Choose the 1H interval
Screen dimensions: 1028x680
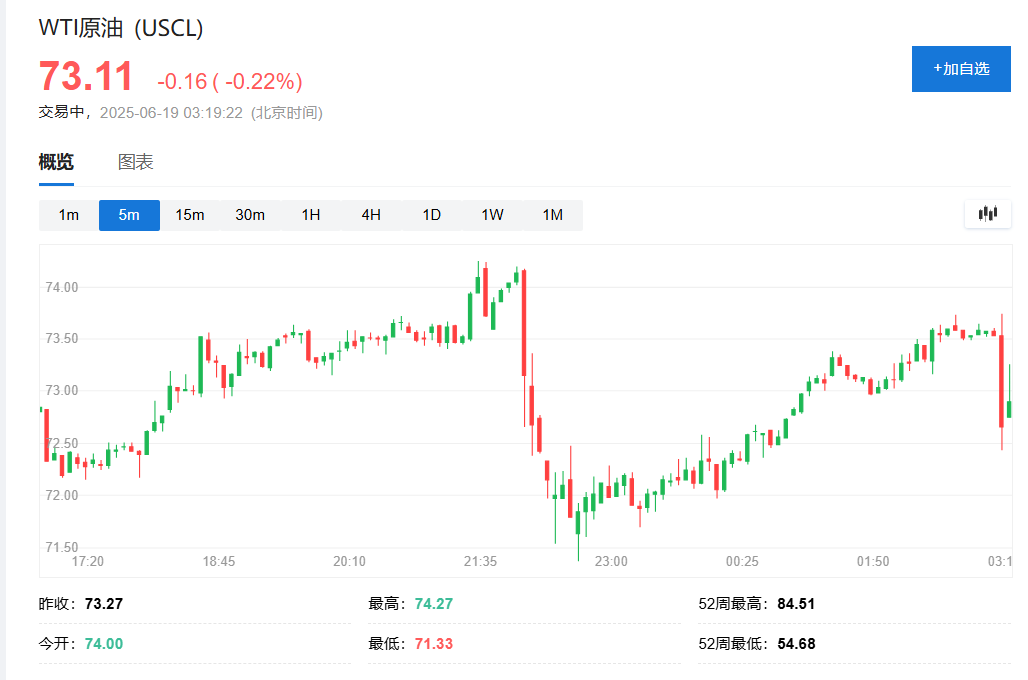tap(311, 215)
